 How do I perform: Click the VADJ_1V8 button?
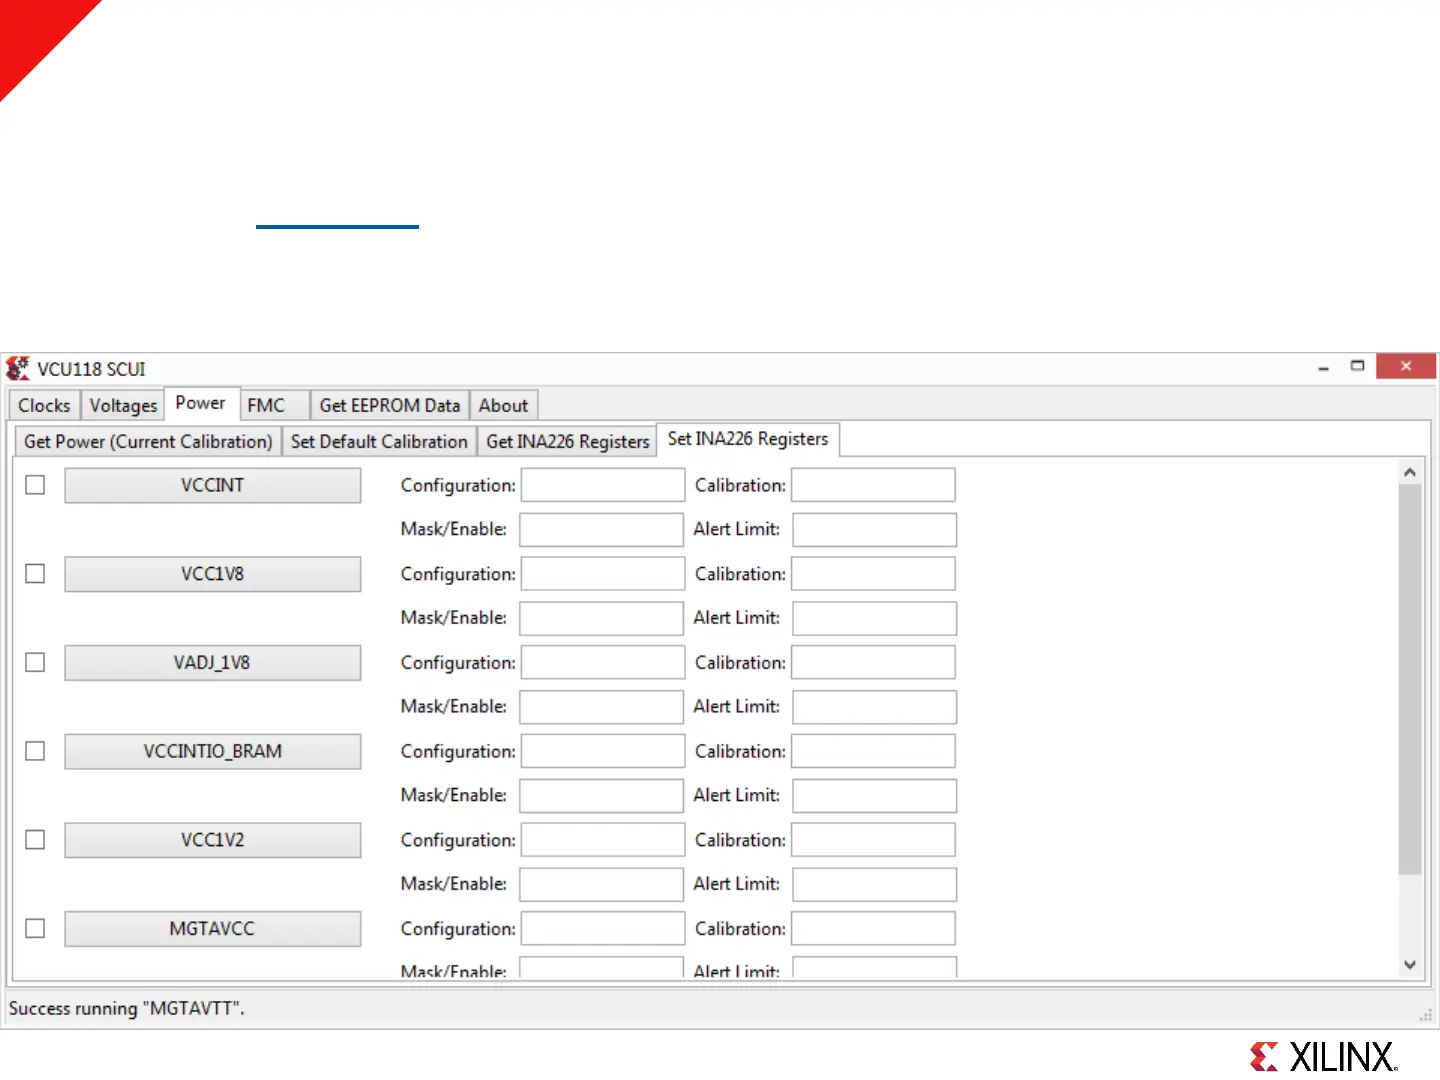(x=213, y=662)
